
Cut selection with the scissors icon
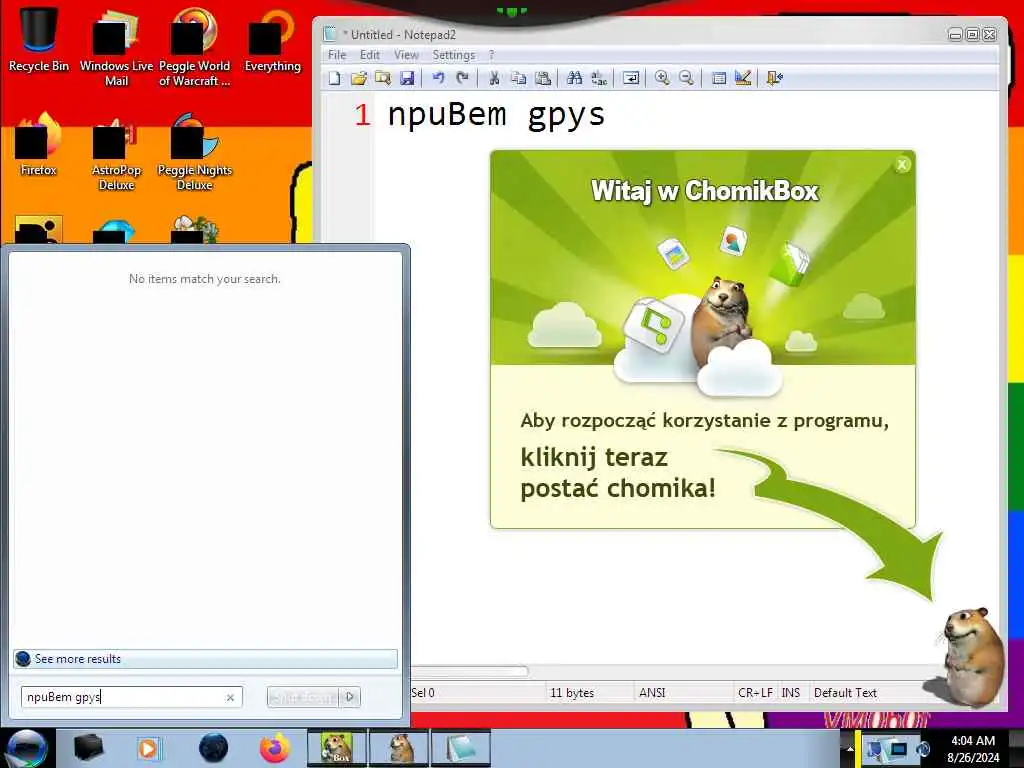click(x=494, y=78)
